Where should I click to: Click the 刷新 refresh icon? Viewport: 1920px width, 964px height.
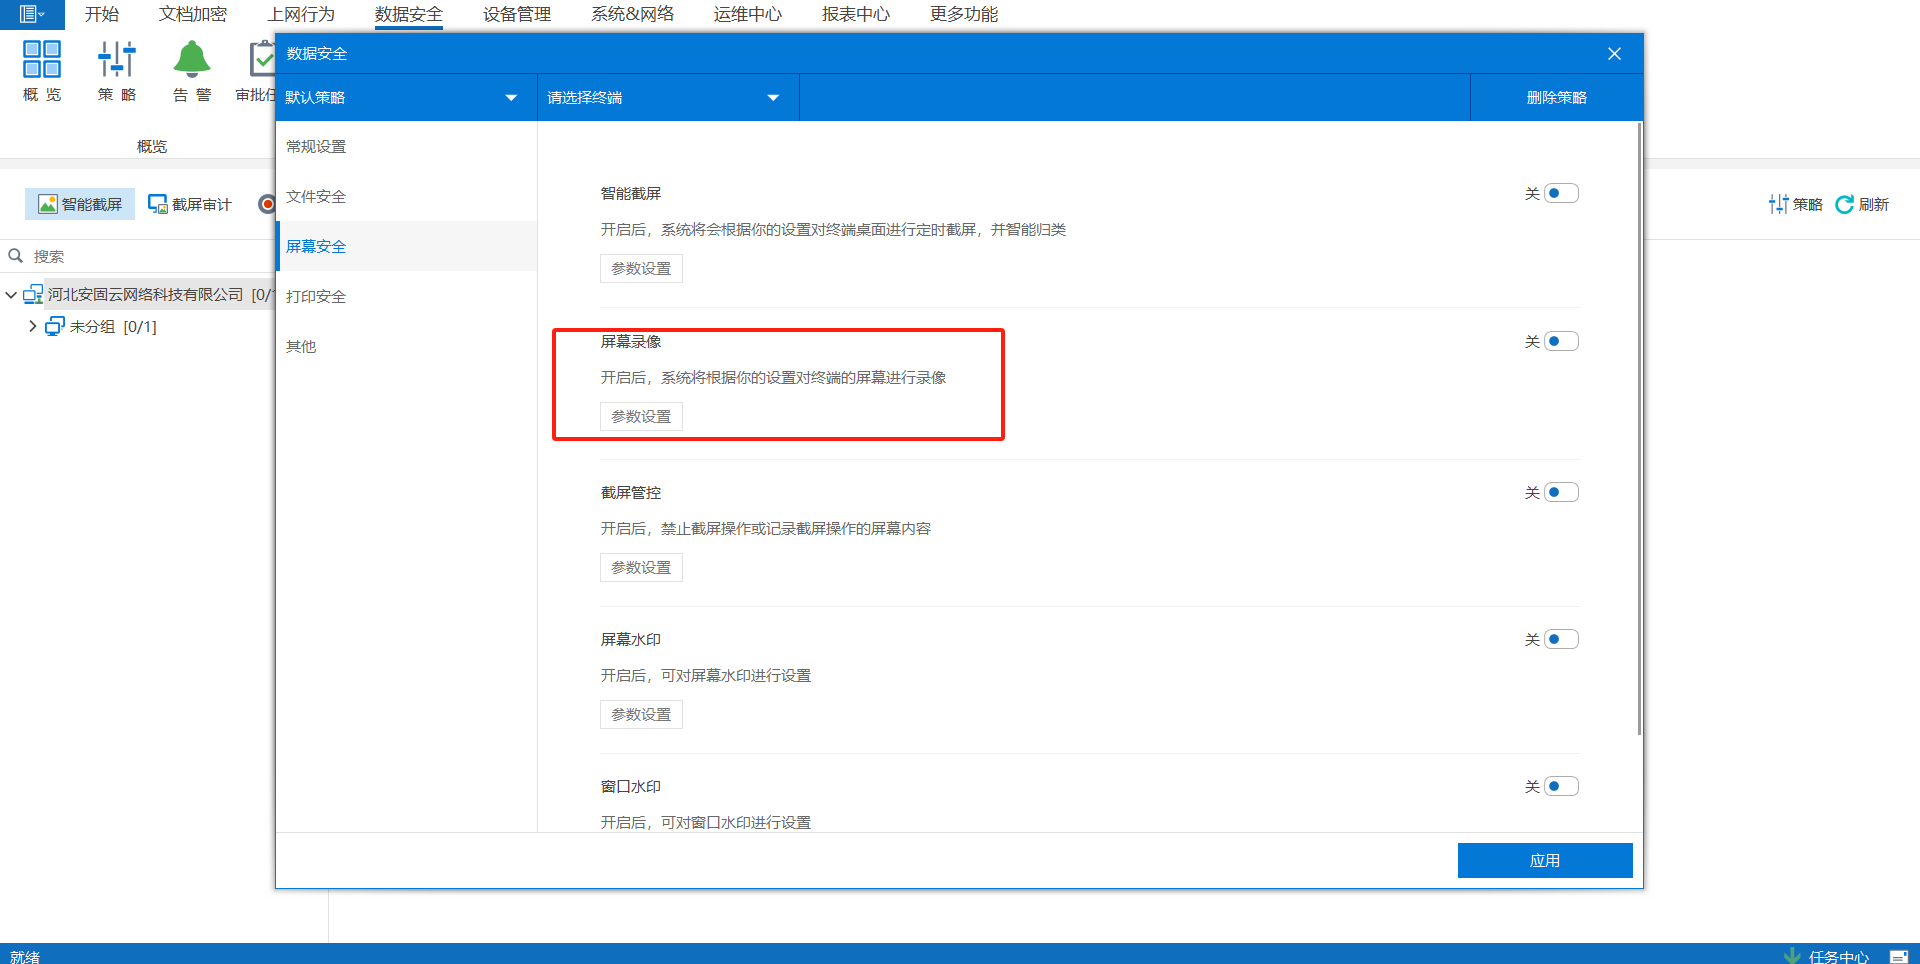[1845, 204]
